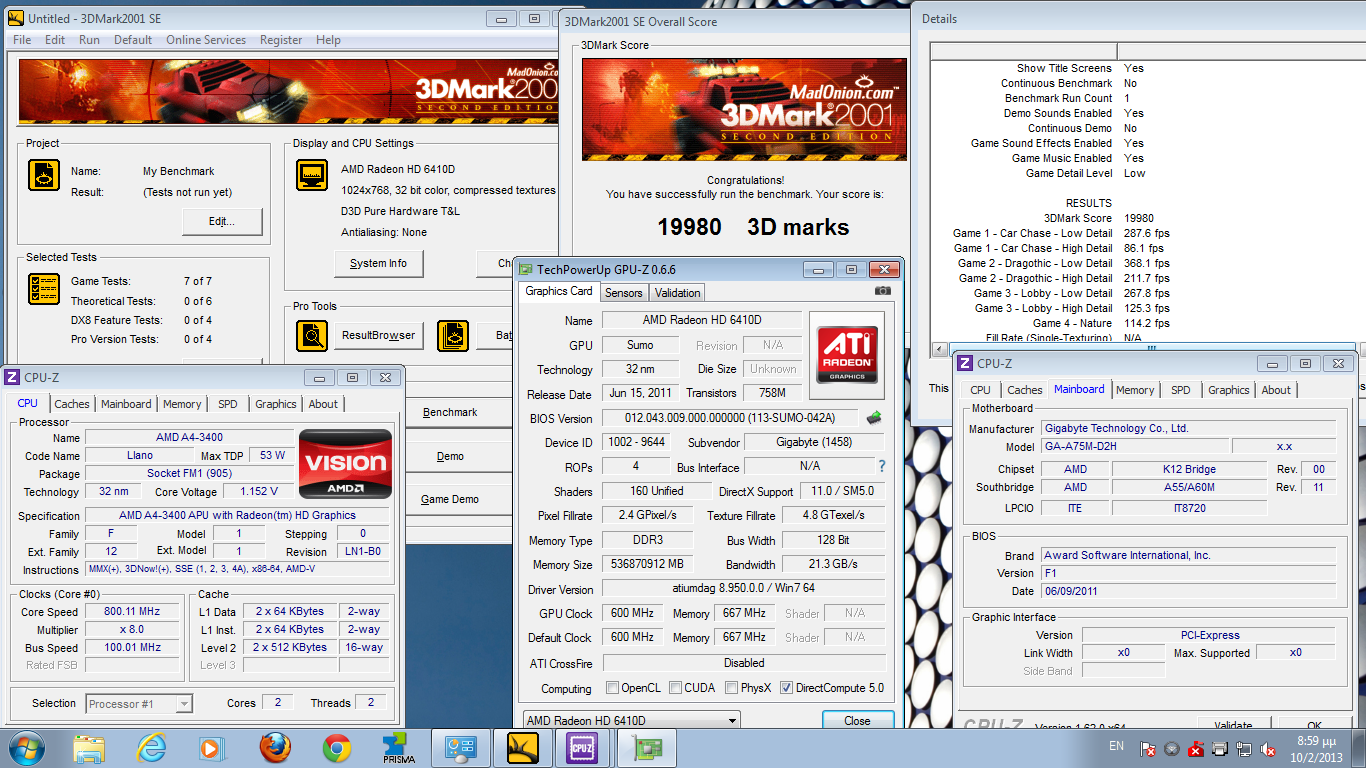Screen dimensions: 1366x768
Task: Open the Register menu in 3DMark
Action: click(x=281, y=40)
